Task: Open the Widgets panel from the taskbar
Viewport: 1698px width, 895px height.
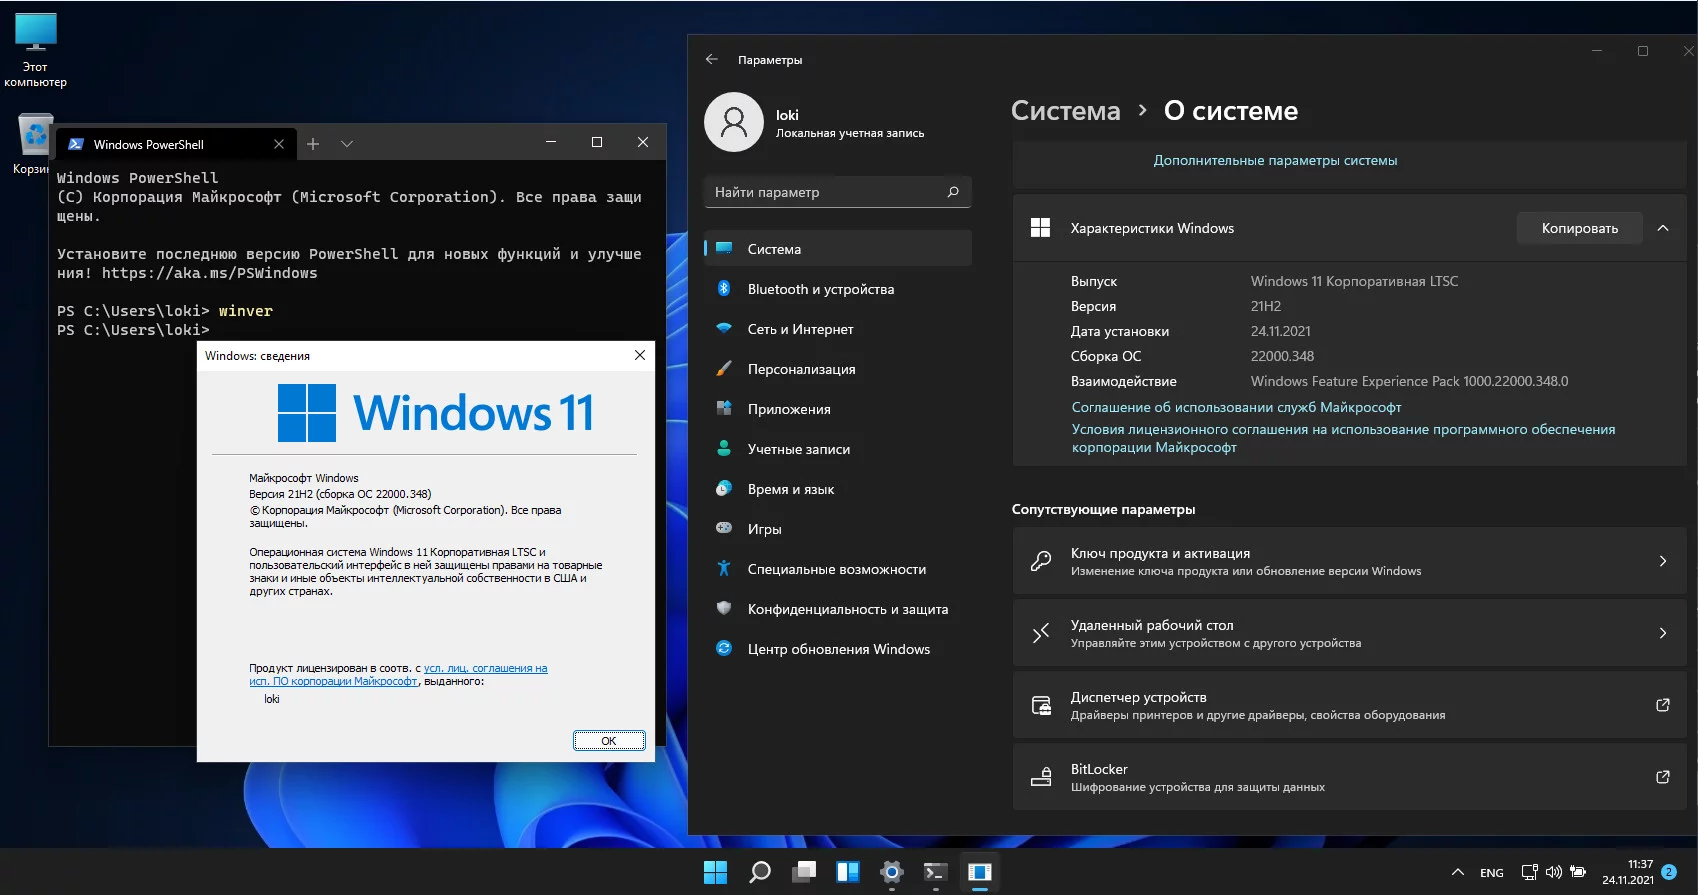Action: 848,872
